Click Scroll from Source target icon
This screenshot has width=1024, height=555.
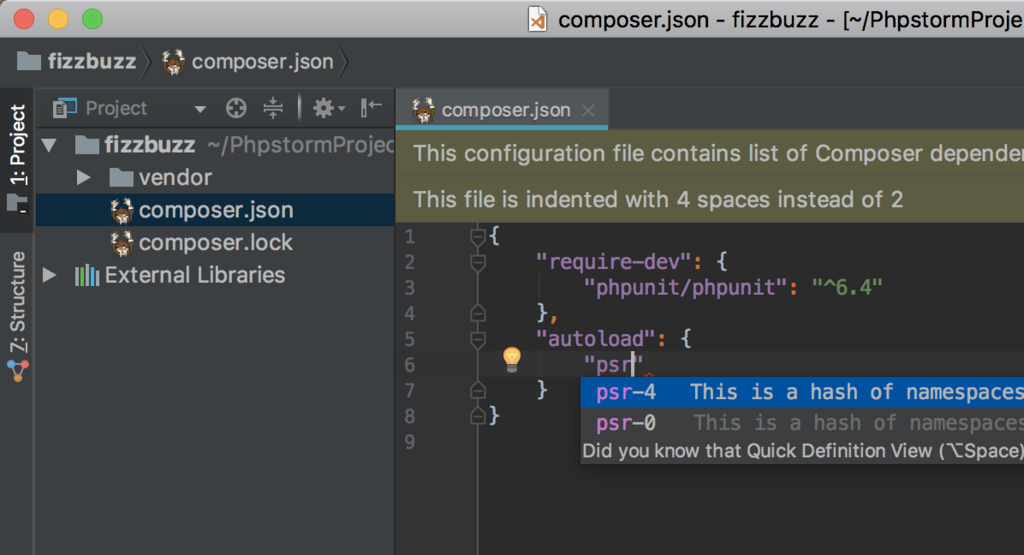coord(236,108)
